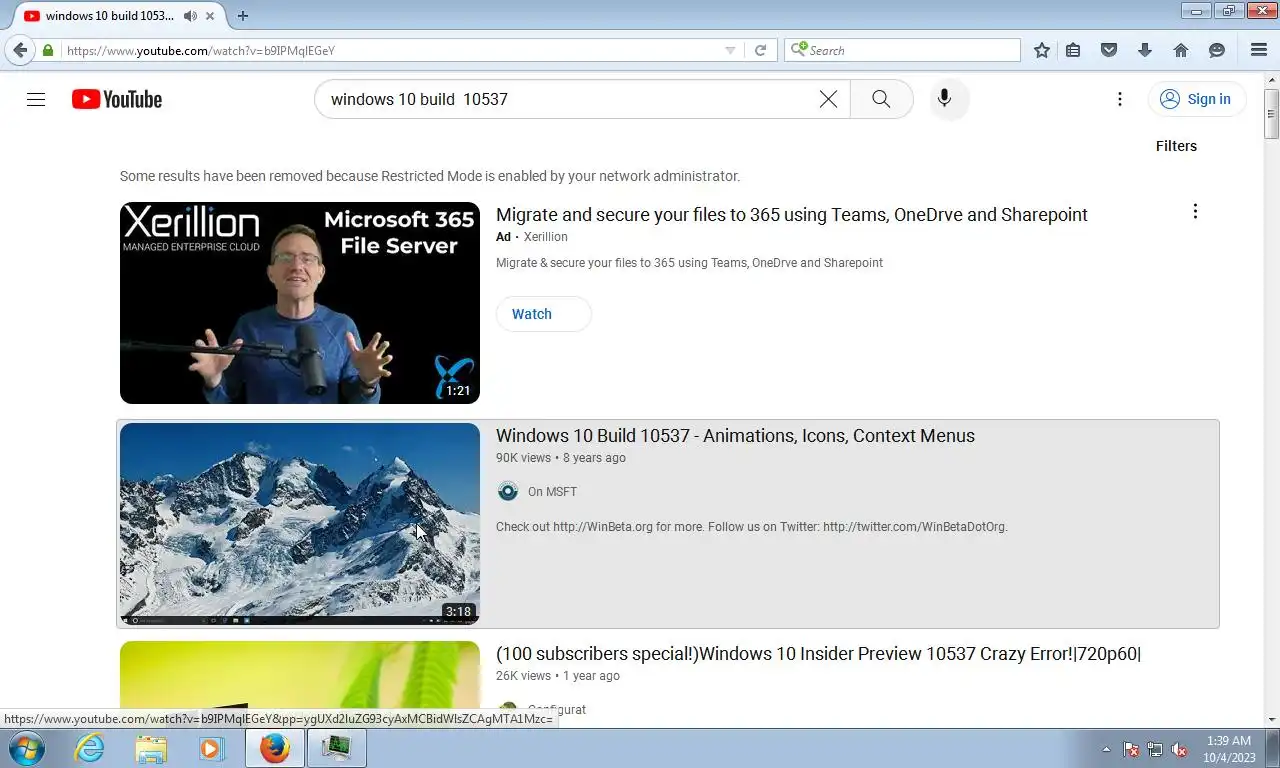Go to the Firefox Home icon
The height and width of the screenshot is (768, 1280).
point(1181,50)
